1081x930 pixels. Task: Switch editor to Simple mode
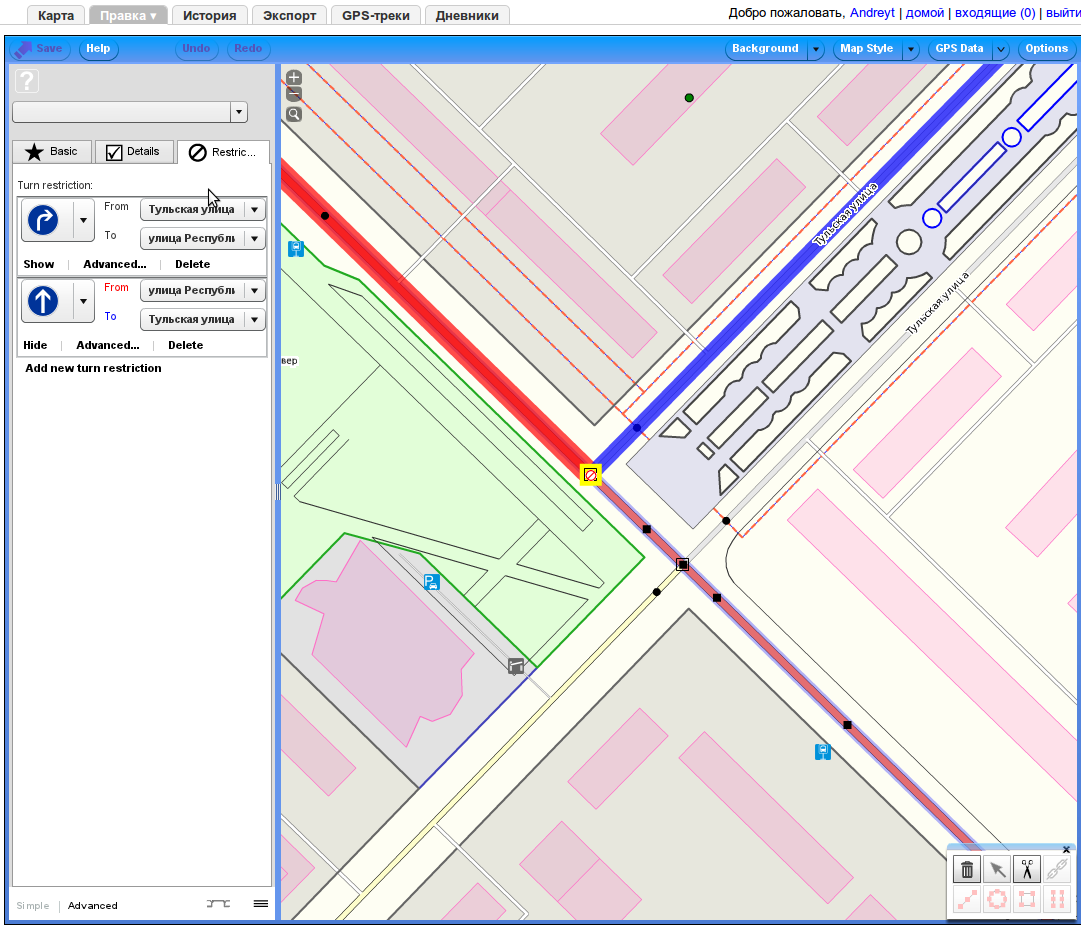(32, 906)
